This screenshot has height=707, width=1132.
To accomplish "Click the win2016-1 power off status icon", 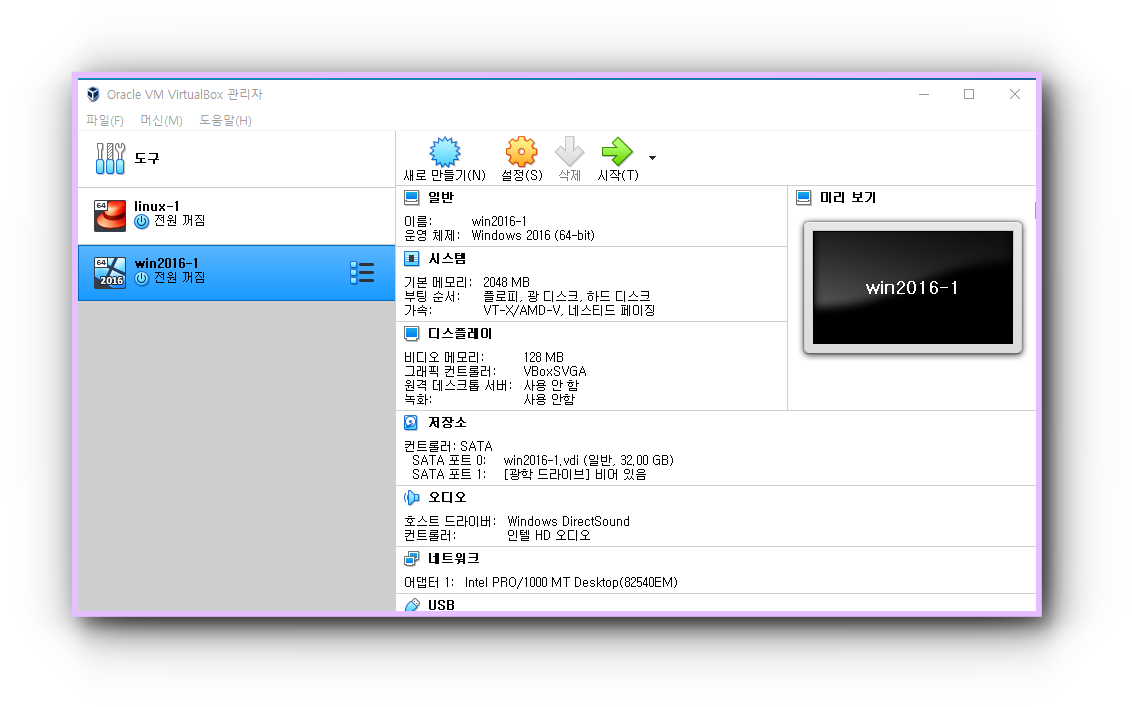I will 142,279.
